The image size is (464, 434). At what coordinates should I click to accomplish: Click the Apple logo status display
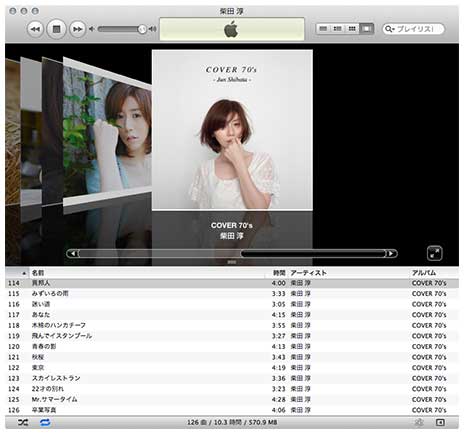(232, 29)
